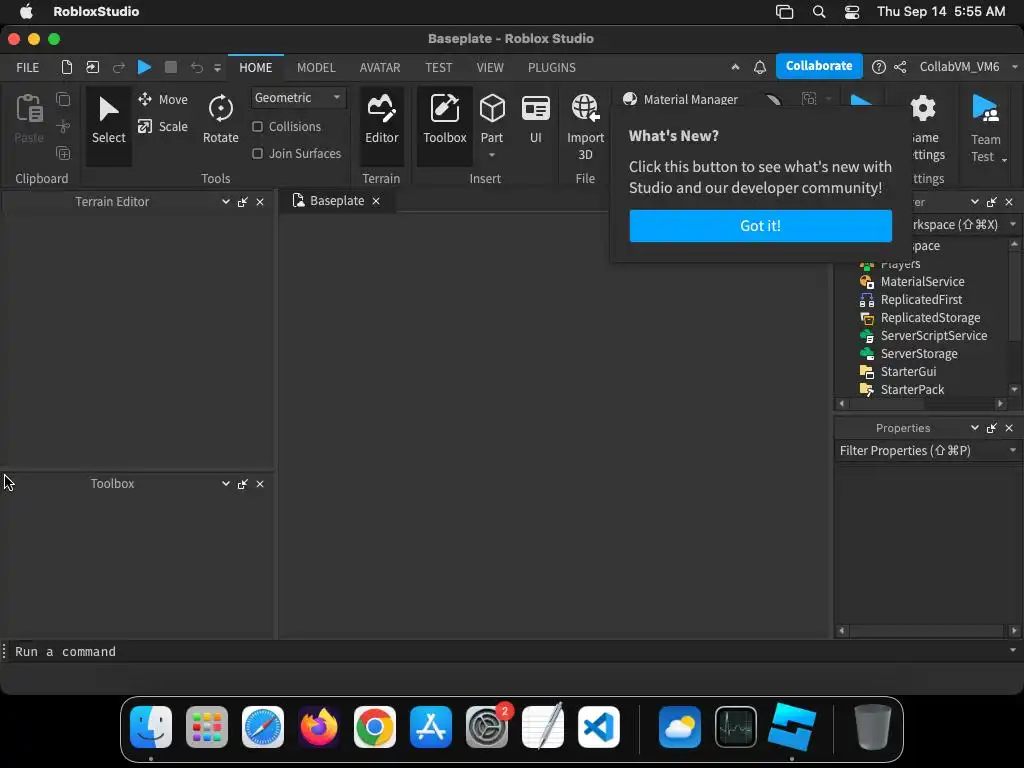Screen dimensions: 1024x768
Task: Insert a Part
Action: 492,119
